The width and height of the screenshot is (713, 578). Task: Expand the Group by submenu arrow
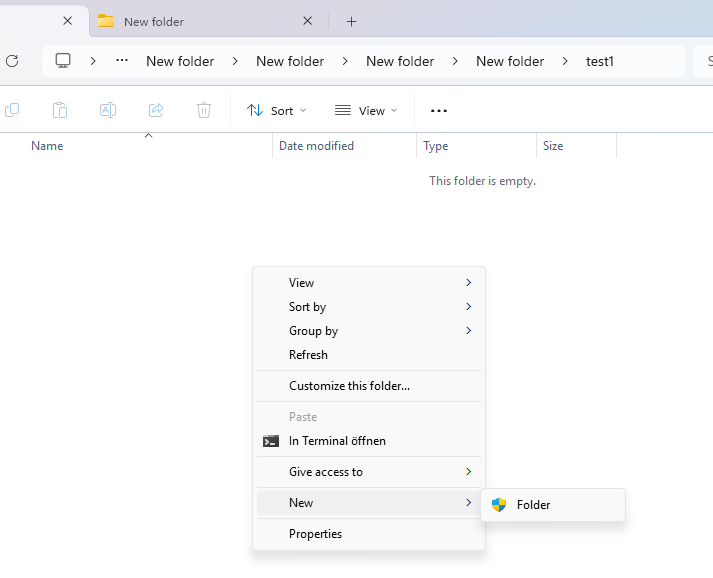[469, 331]
